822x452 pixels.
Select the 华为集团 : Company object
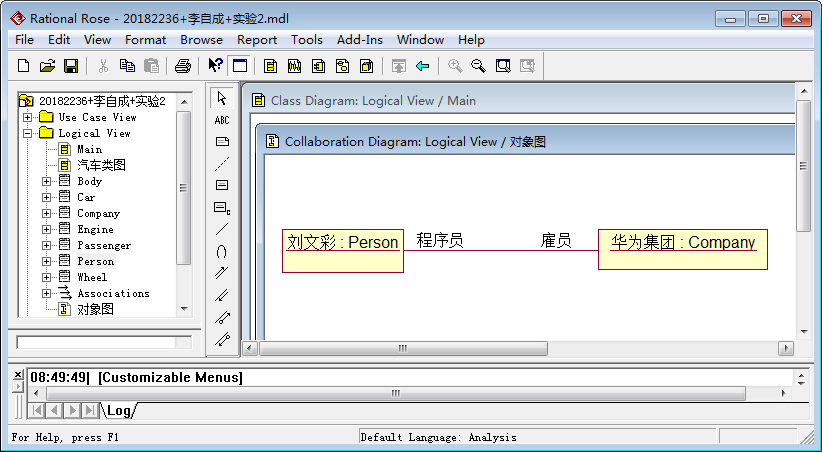683,250
